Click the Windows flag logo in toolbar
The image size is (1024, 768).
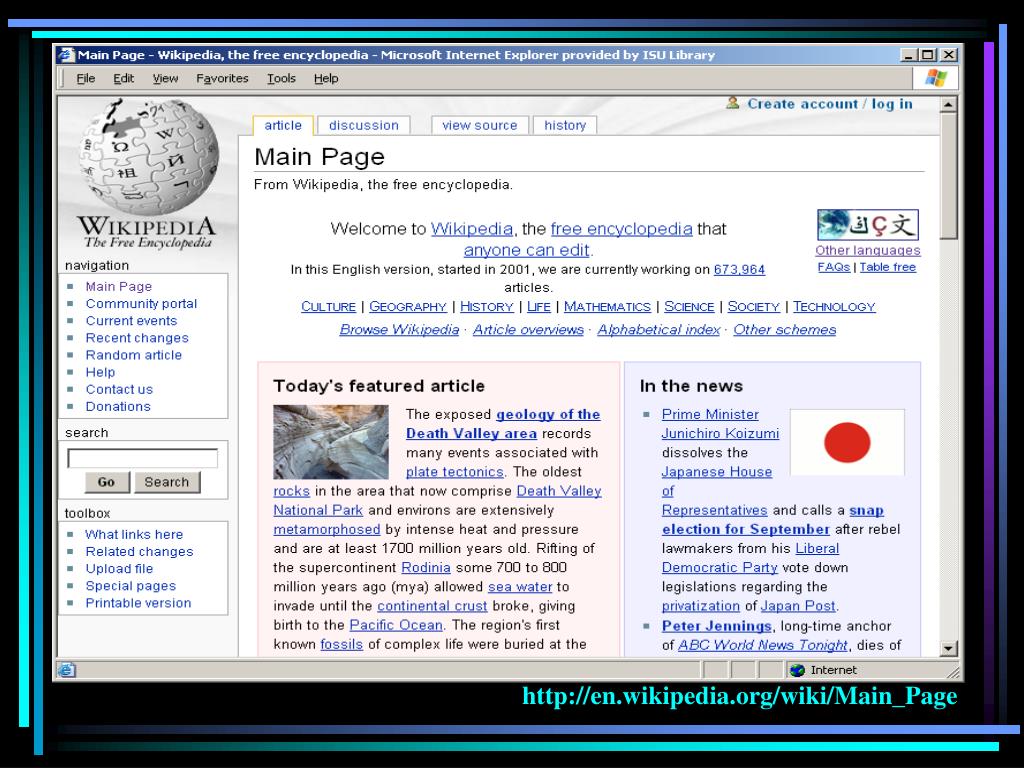(936, 78)
